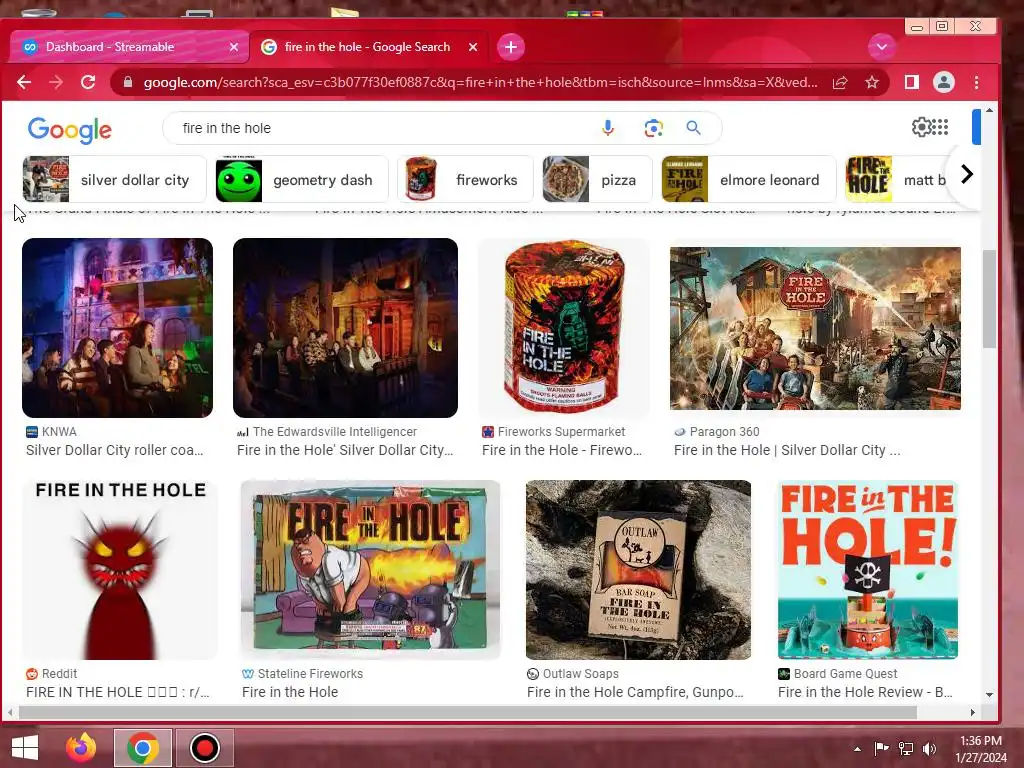Show more filter chips with right chevron
Image resolution: width=1024 pixels, height=768 pixels.
tap(967, 174)
